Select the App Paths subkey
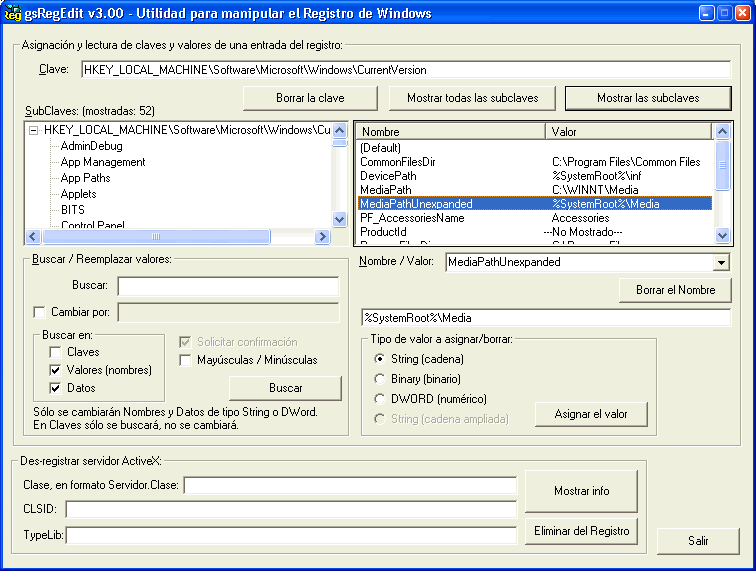The image size is (756, 571). click(85, 178)
